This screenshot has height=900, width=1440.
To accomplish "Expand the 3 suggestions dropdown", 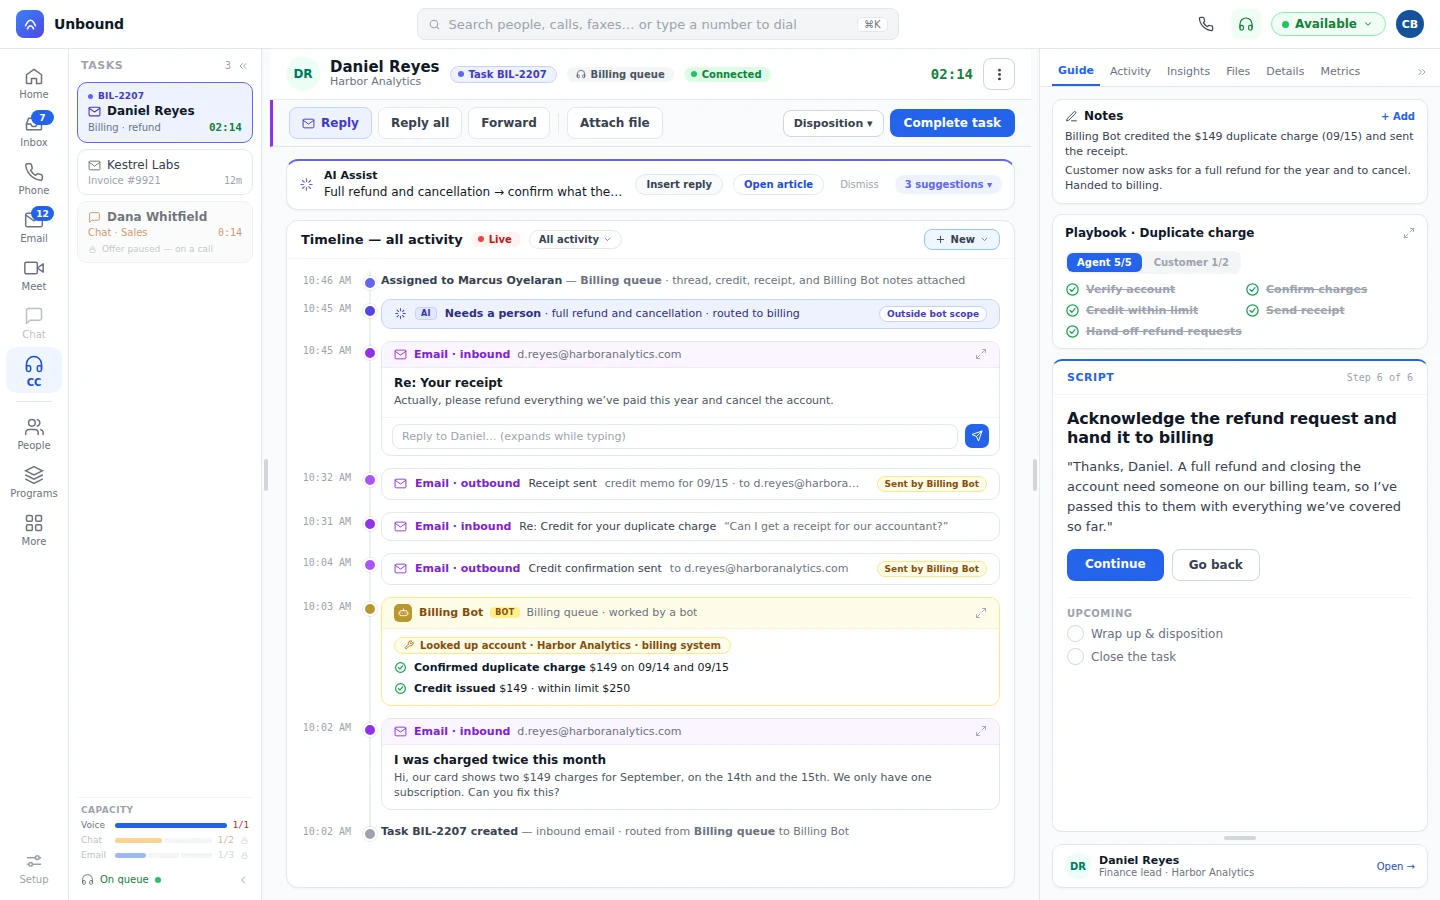I will (948, 185).
